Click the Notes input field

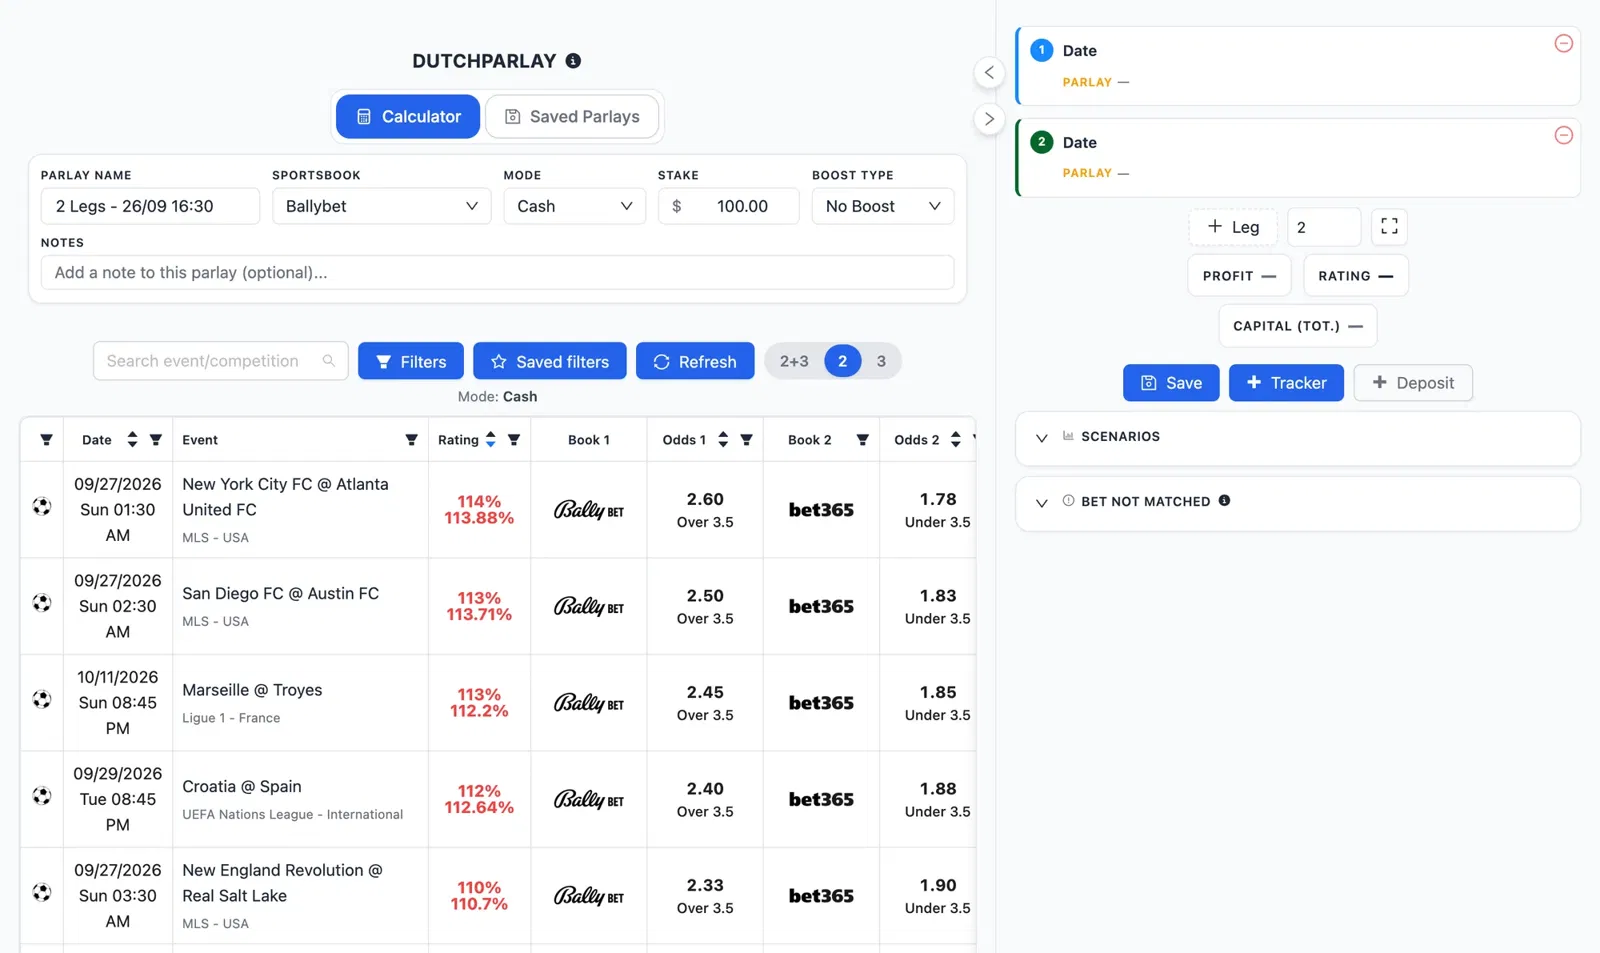tap(497, 272)
